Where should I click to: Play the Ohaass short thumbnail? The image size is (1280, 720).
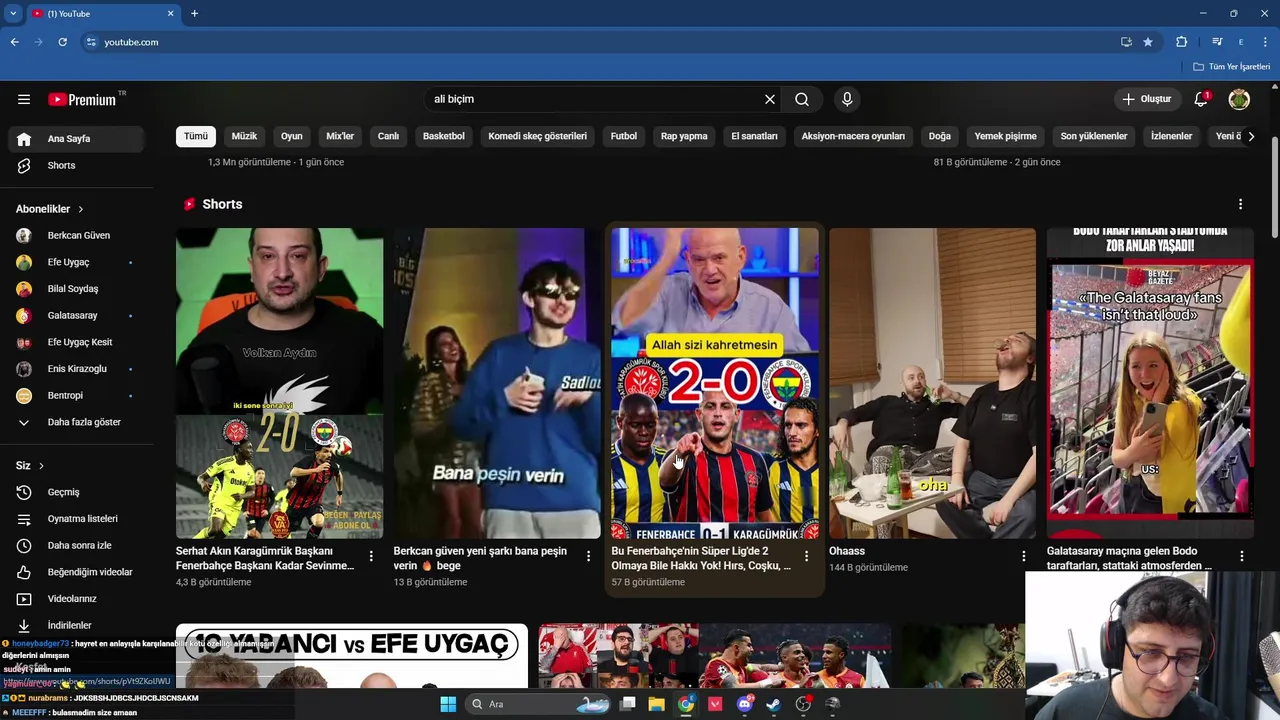(932, 383)
